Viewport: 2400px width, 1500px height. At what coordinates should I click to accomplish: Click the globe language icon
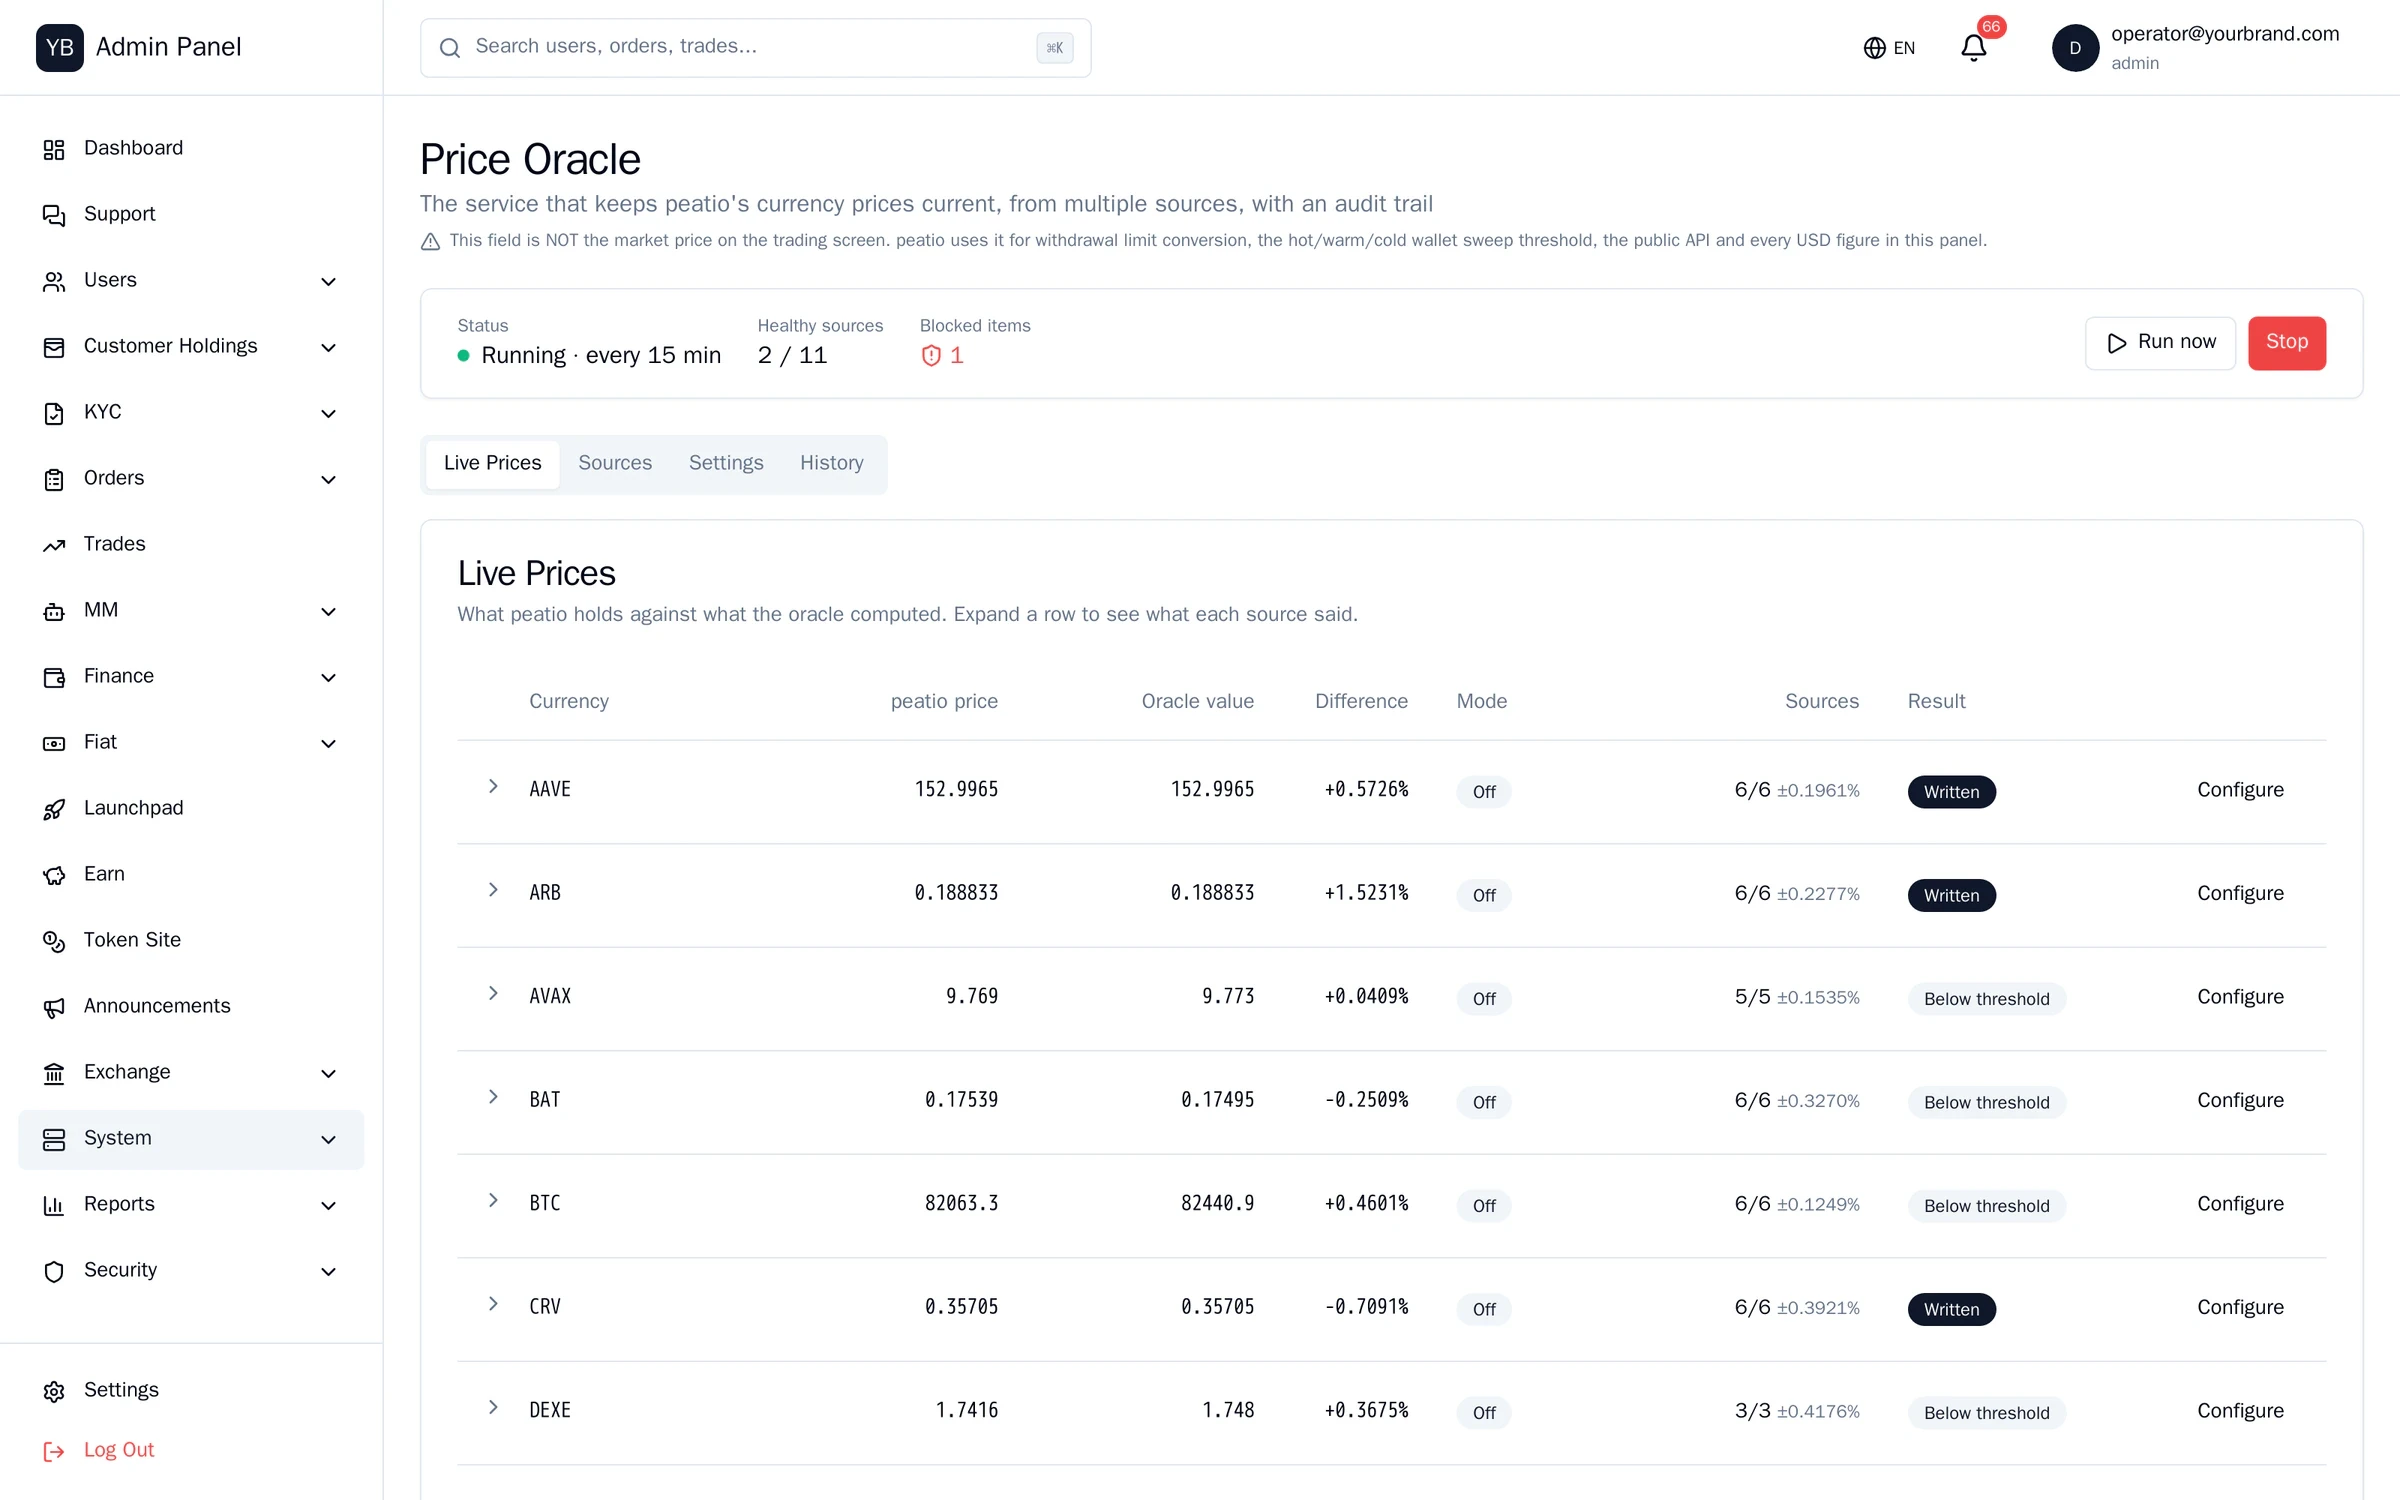(1874, 48)
